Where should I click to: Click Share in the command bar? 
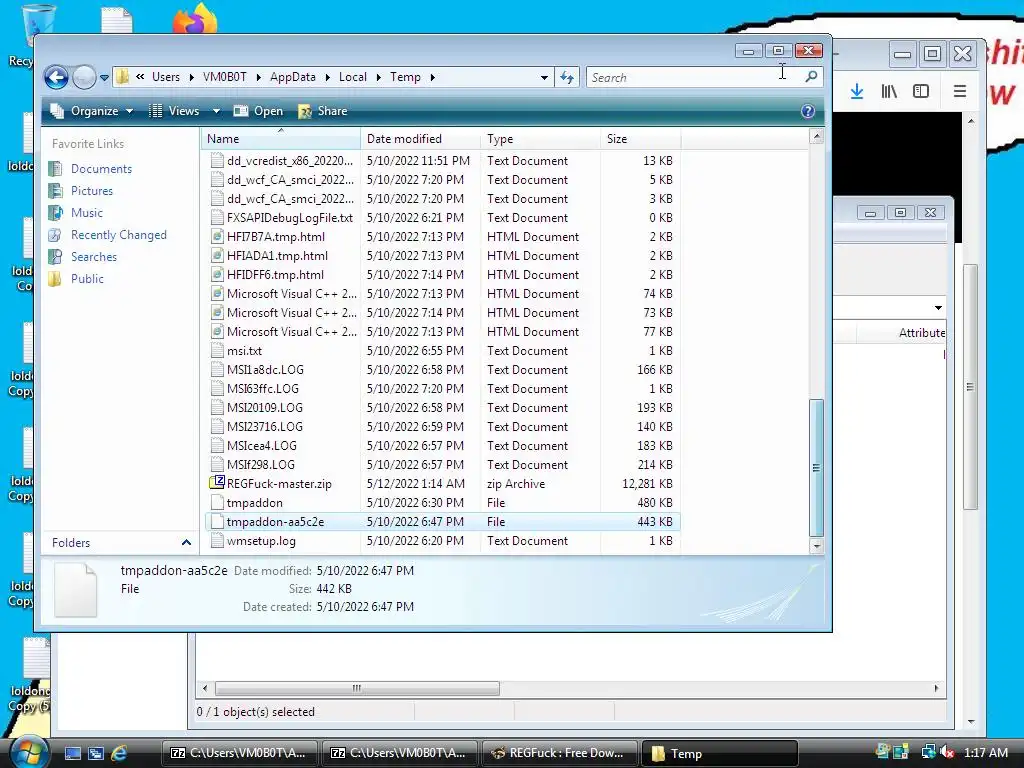323,111
